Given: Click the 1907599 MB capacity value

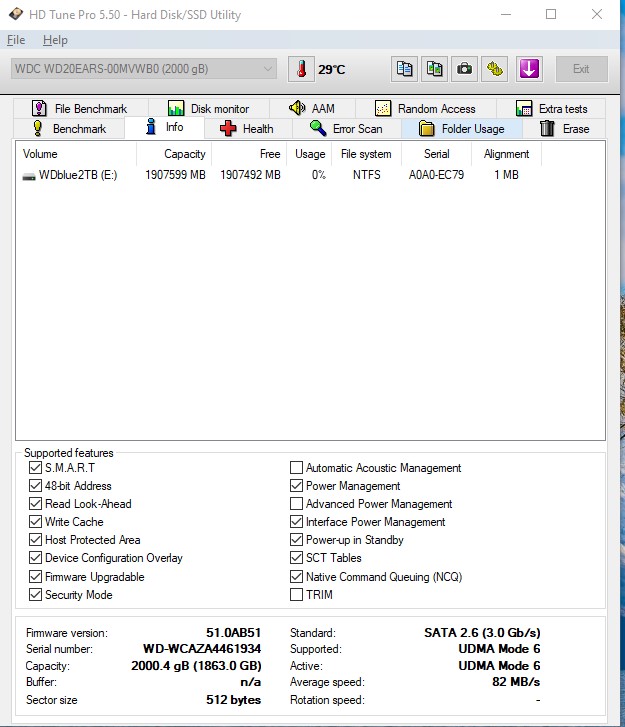Looking at the screenshot, I should tap(175, 175).
